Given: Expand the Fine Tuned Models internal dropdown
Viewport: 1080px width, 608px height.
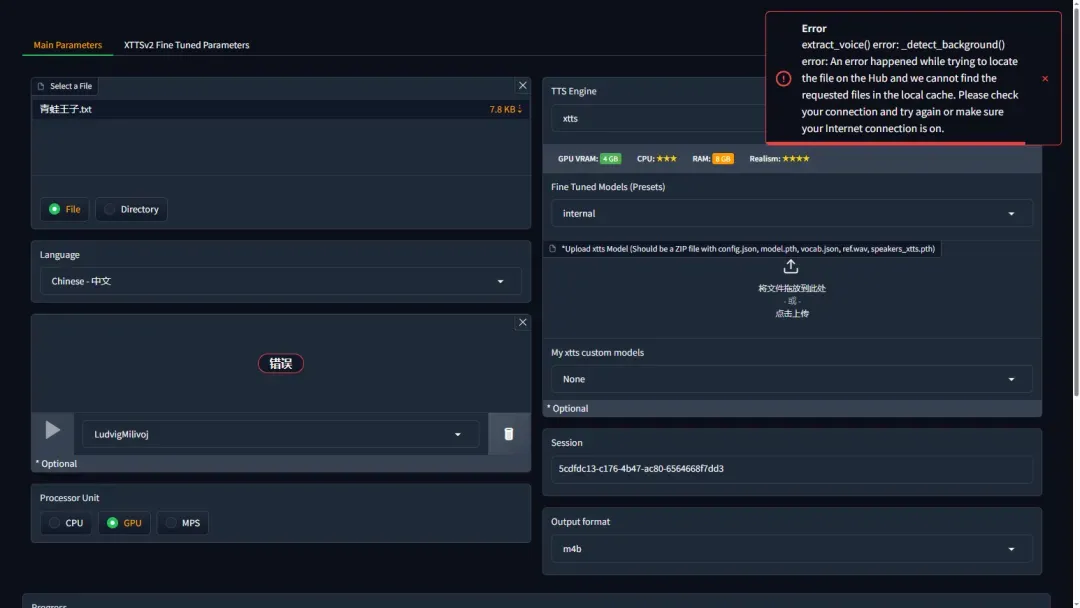Looking at the screenshot, I should pos(791,213).
